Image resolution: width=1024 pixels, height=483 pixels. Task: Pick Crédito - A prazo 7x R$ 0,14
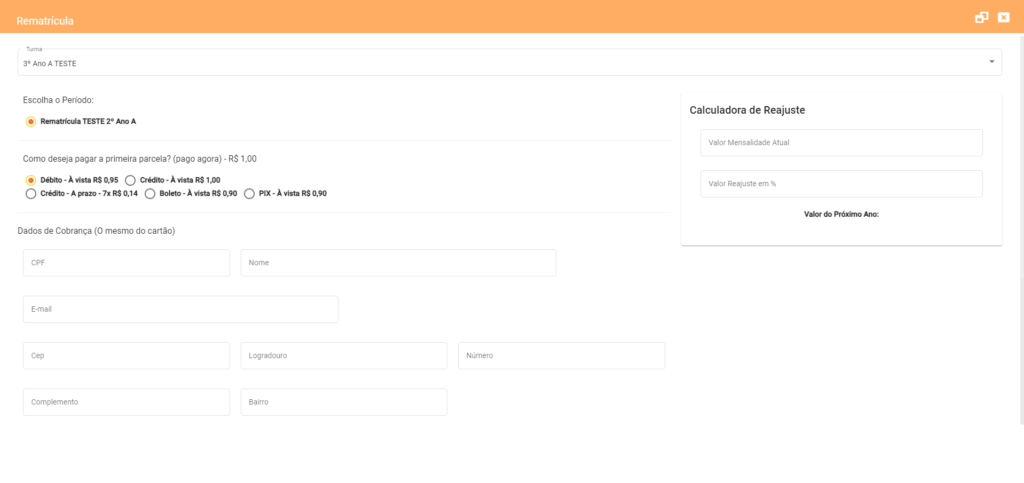(31, 194)
